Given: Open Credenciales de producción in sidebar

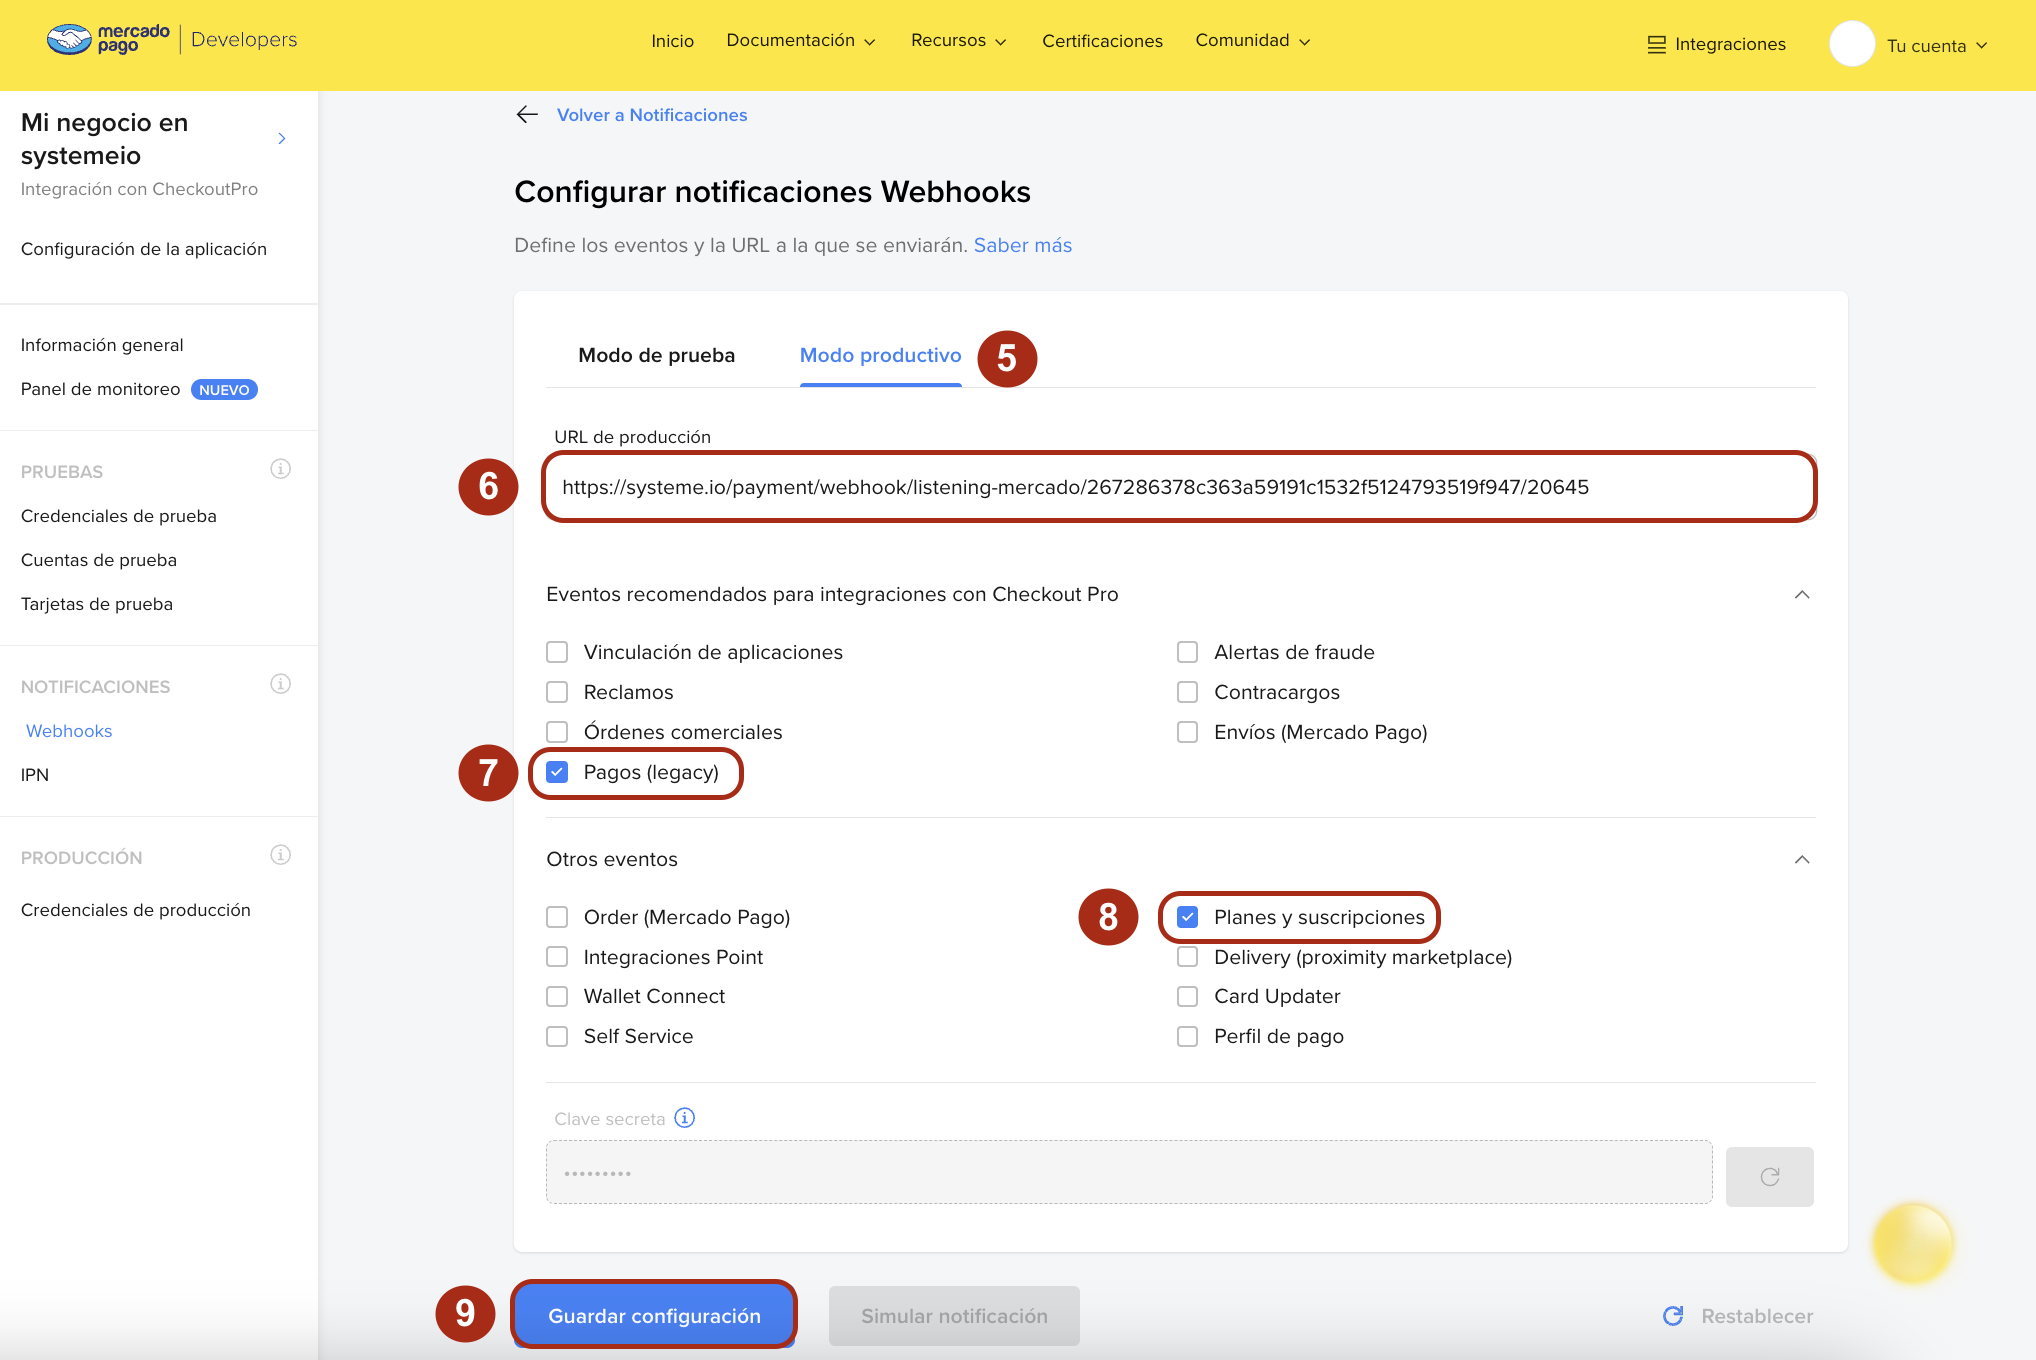Looking at the screenshot, I should [136, 910].
